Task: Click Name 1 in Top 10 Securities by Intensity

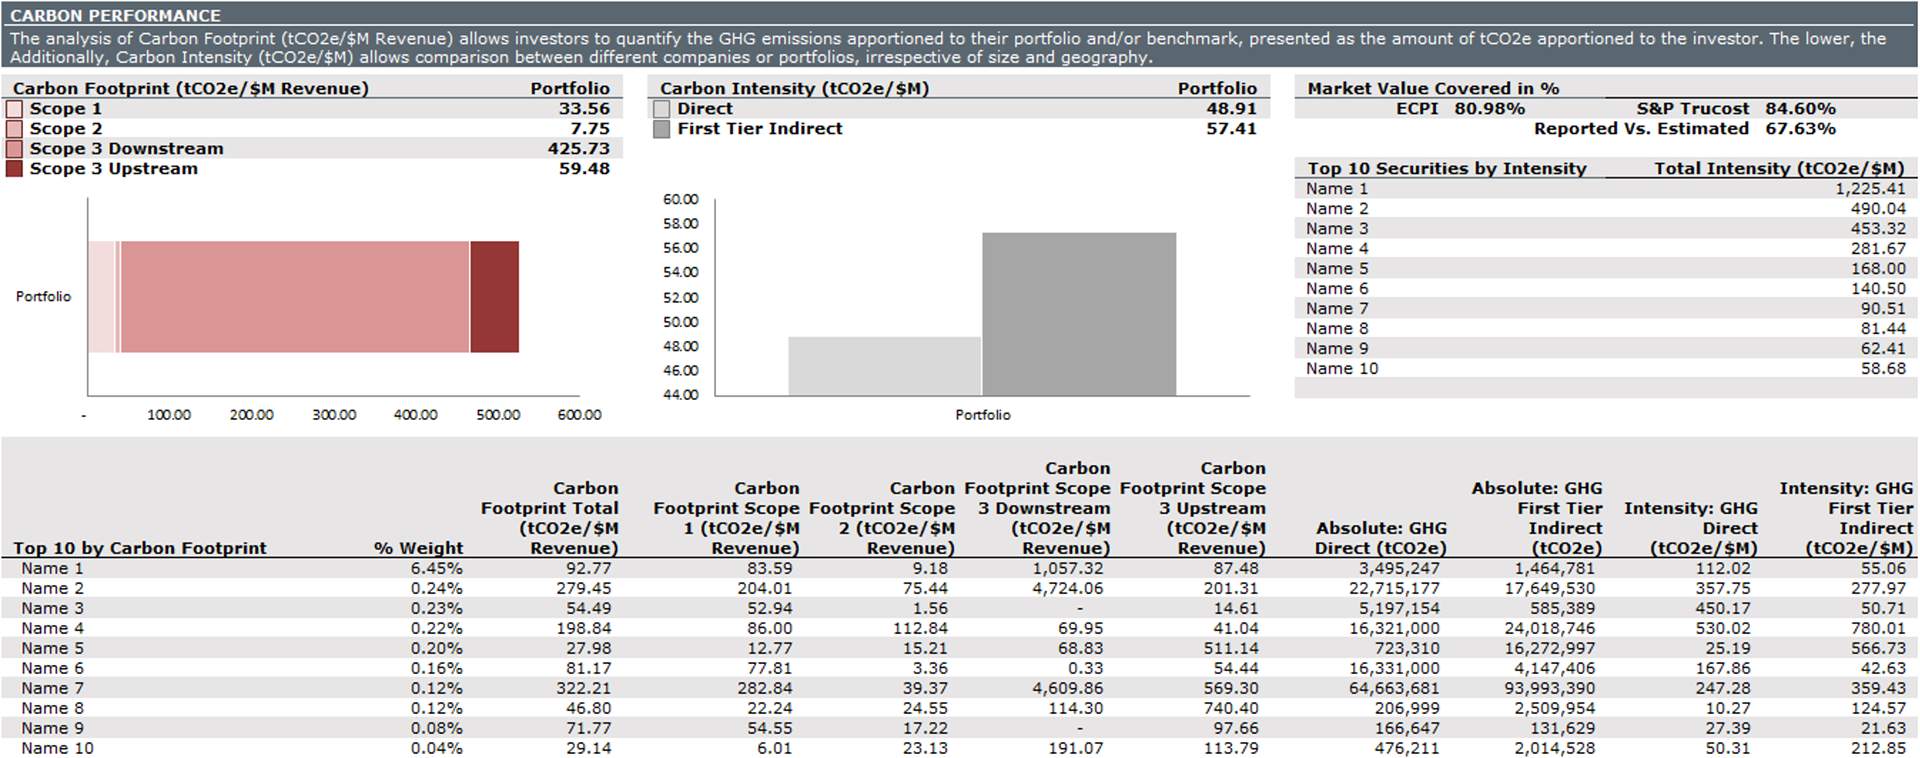Action: (1337, 189)
